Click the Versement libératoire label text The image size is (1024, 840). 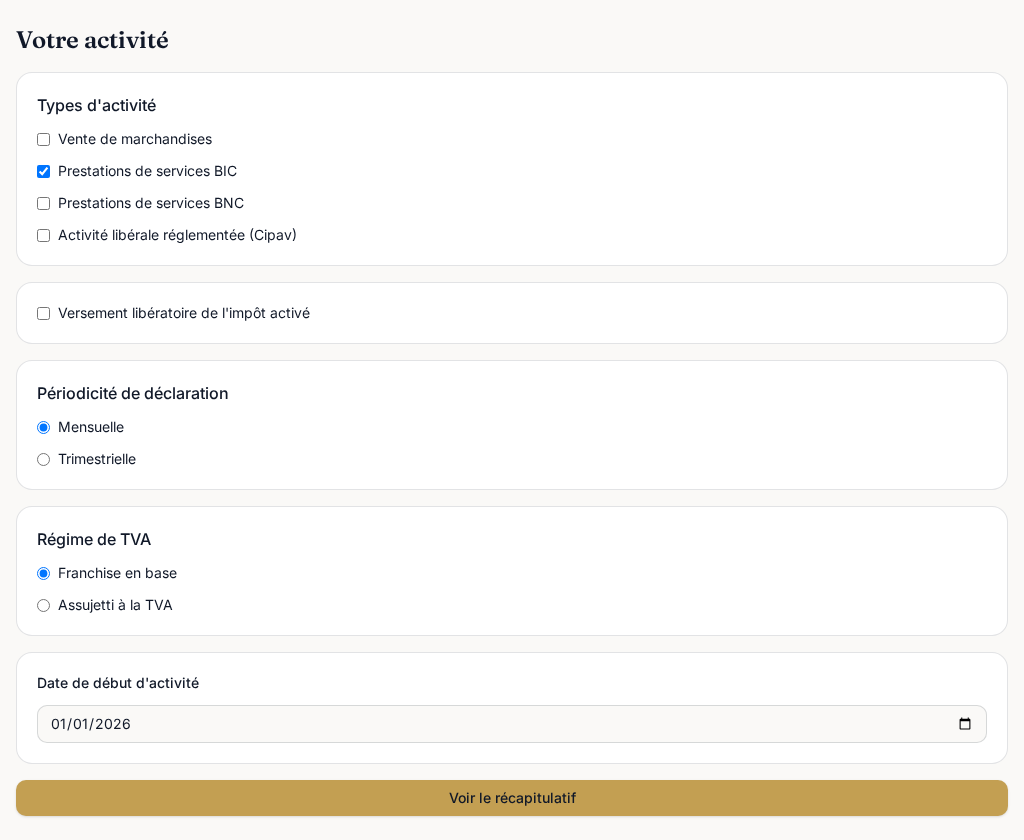click(184, 313)
